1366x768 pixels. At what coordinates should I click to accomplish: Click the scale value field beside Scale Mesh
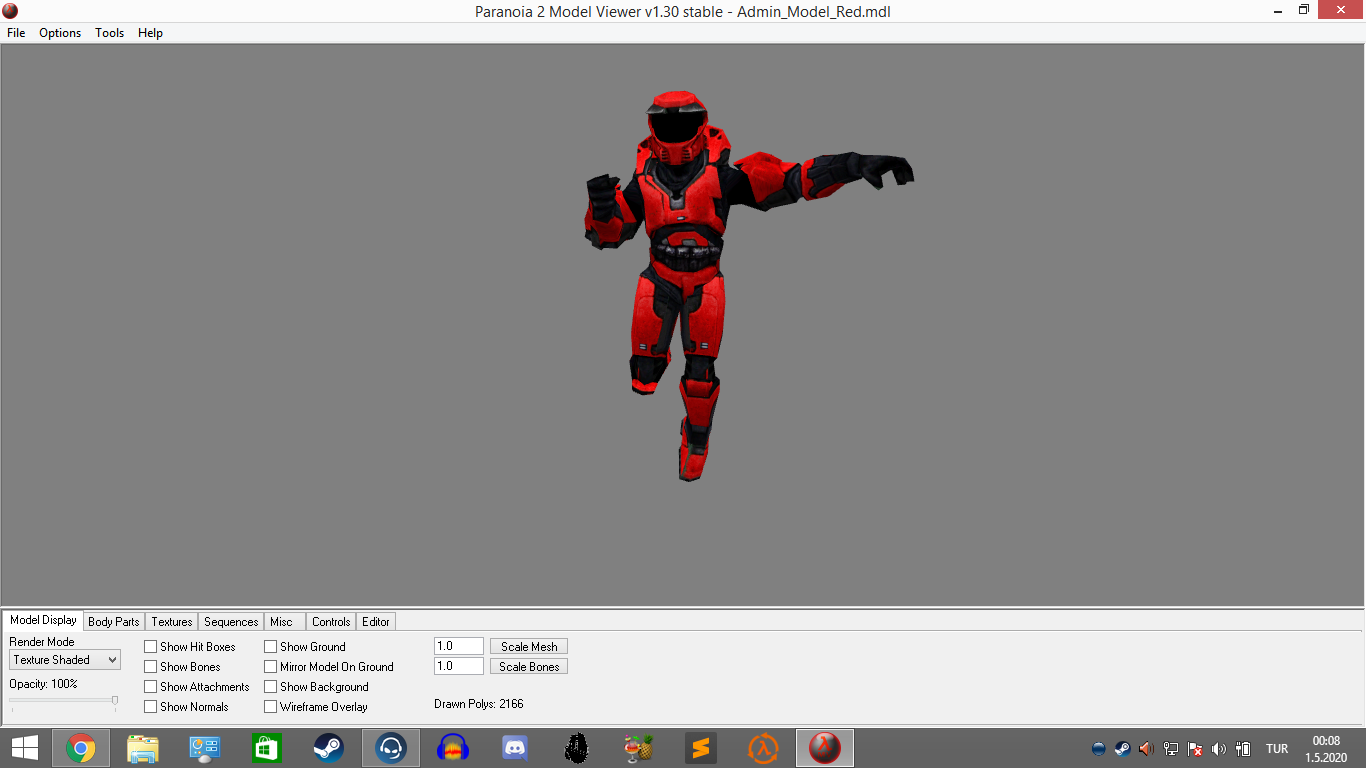point(459,647)
